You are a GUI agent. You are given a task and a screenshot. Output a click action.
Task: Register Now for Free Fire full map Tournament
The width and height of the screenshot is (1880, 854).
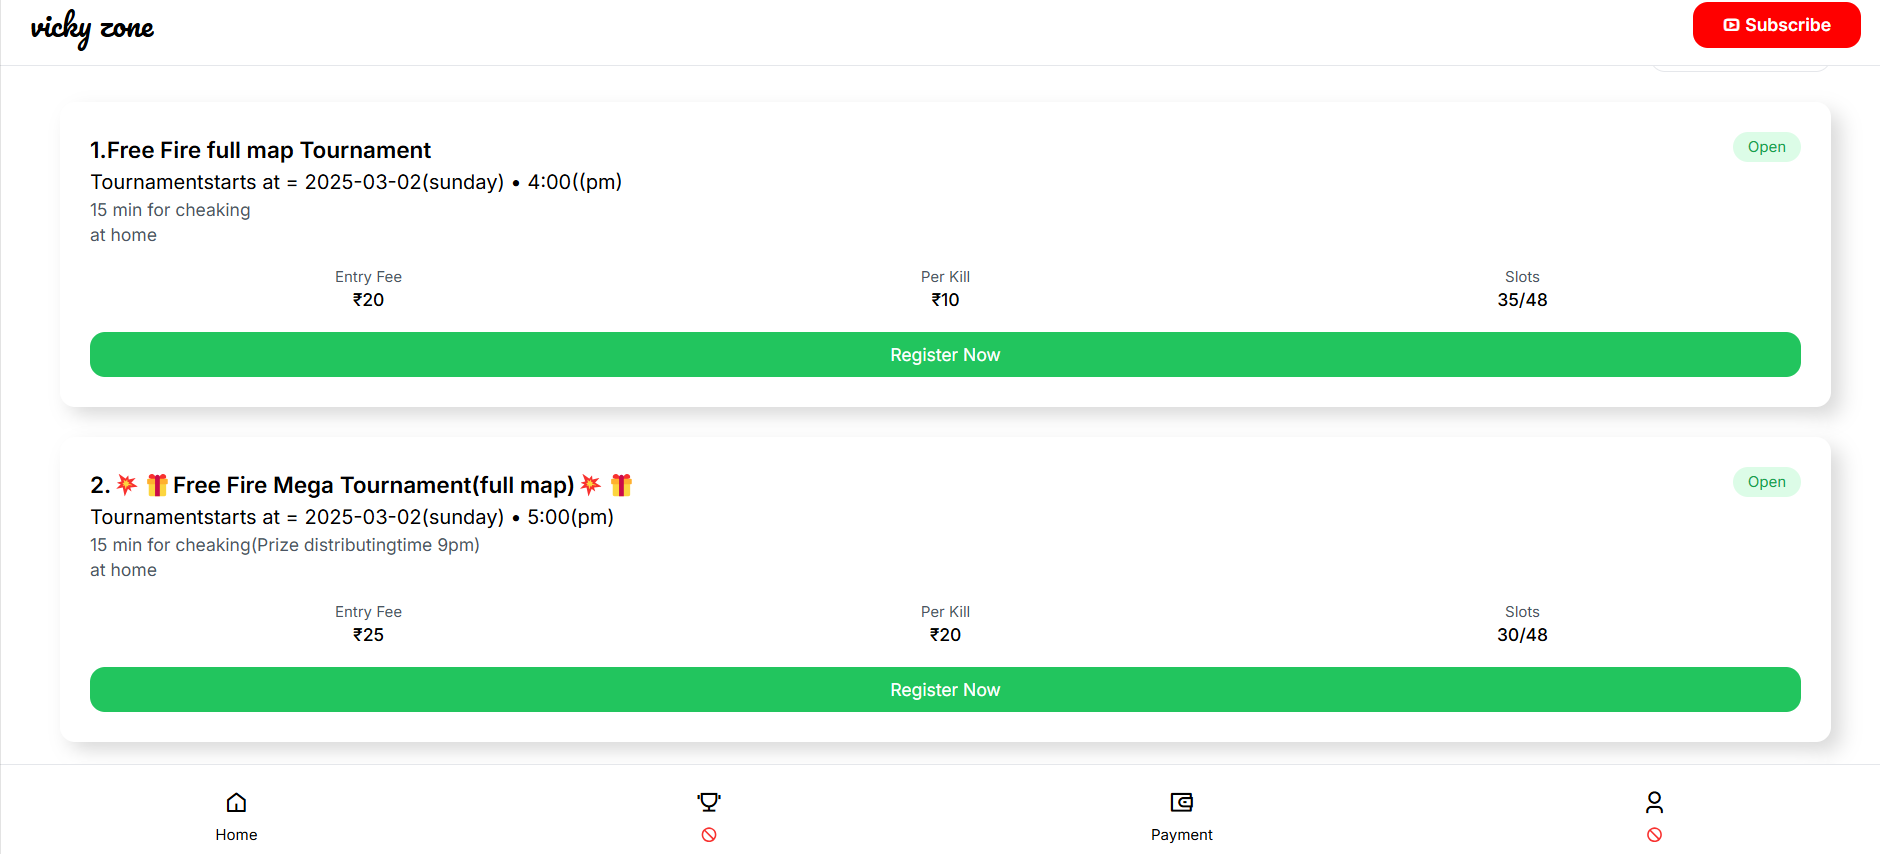coord(945,355)
